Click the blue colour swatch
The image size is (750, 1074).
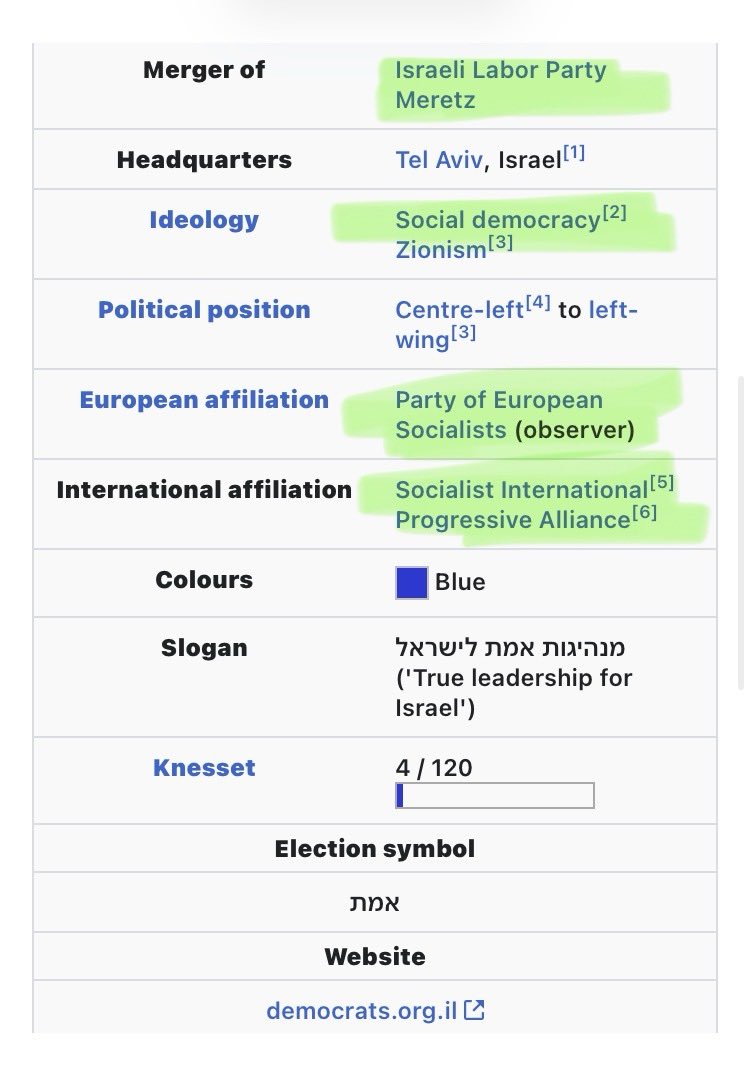point(412,583)
